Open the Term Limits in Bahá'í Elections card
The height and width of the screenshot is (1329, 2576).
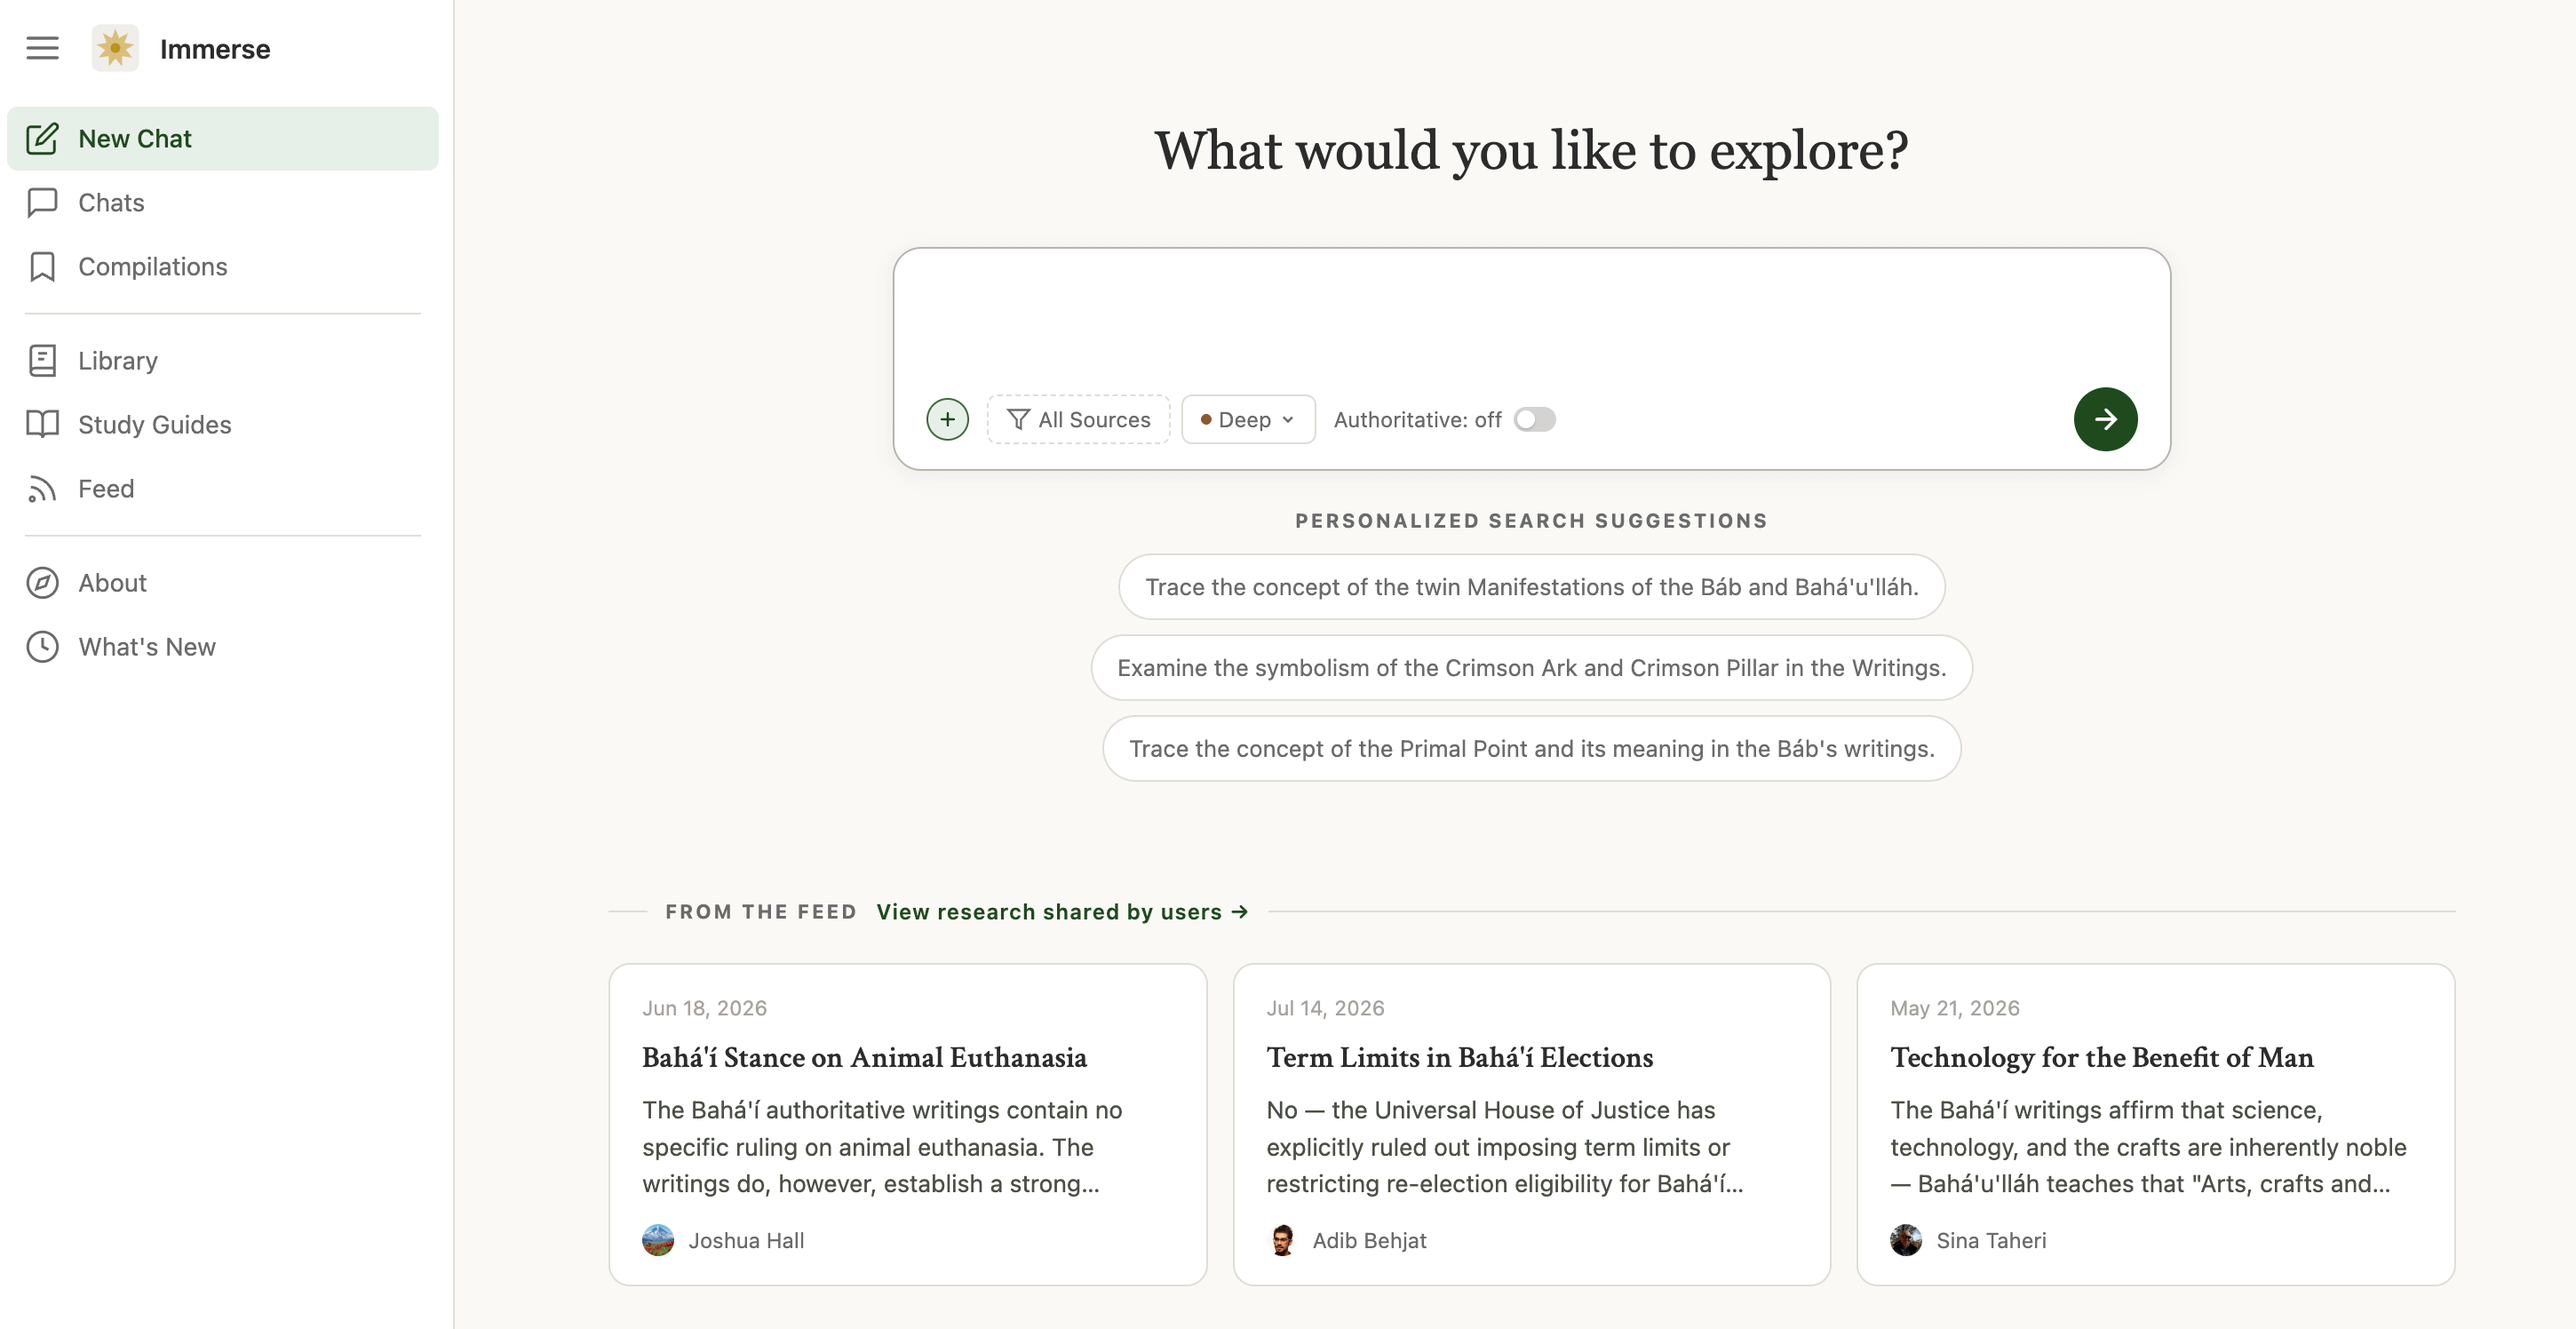(x=1531, y=1124)
